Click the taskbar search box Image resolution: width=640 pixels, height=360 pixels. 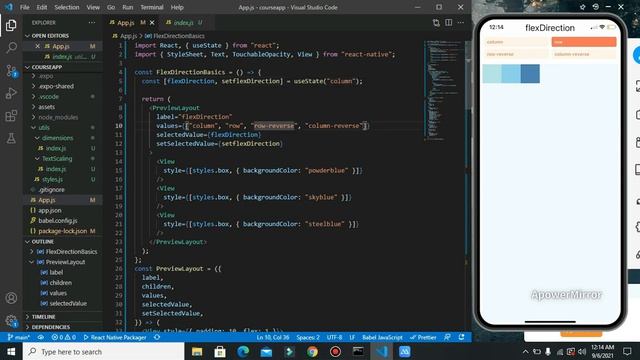(x=104, y=351)
